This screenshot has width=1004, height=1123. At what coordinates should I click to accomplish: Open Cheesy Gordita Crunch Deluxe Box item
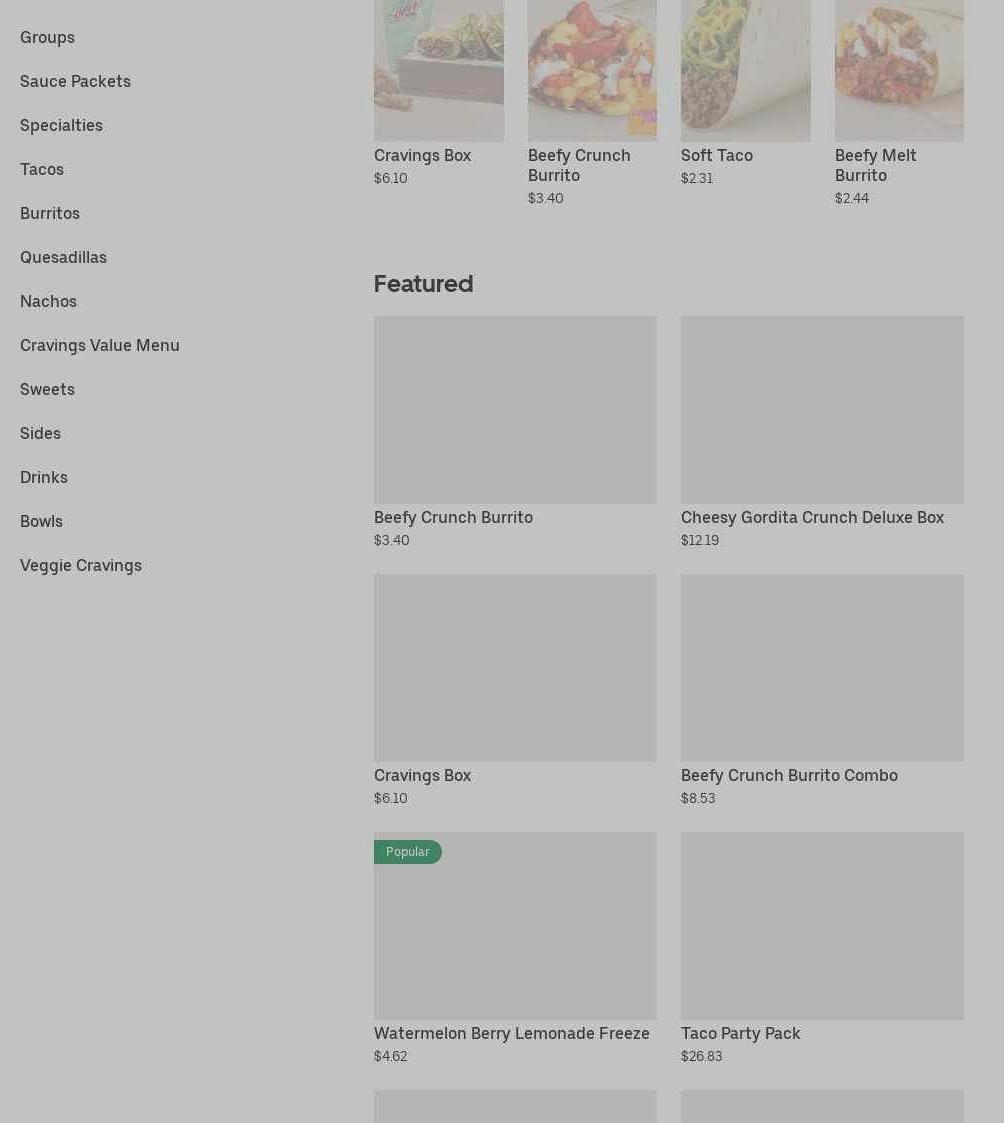(x=822, y=433)
